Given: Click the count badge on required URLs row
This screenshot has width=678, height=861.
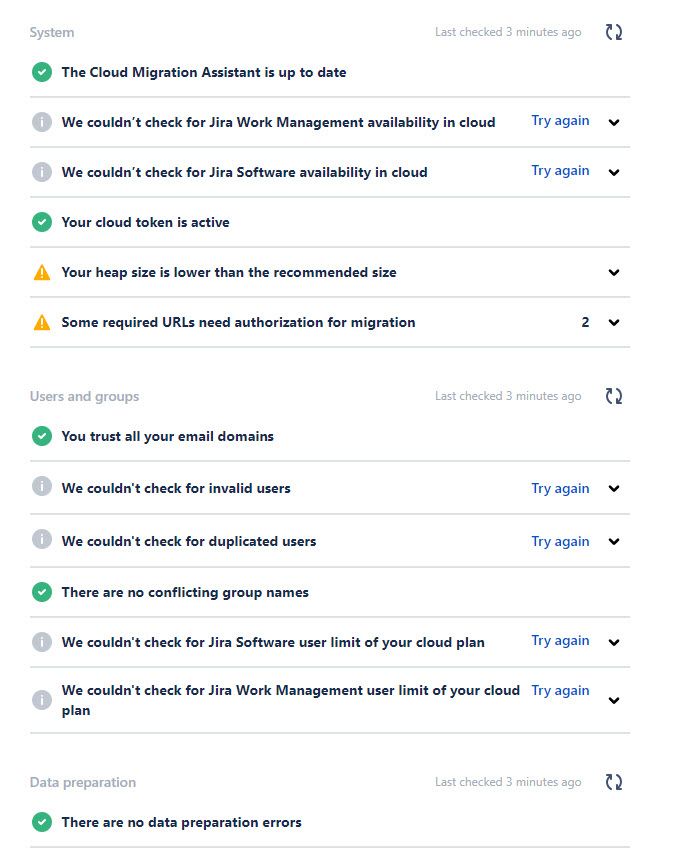Looking at the screenshot, I should coord(585,322).
